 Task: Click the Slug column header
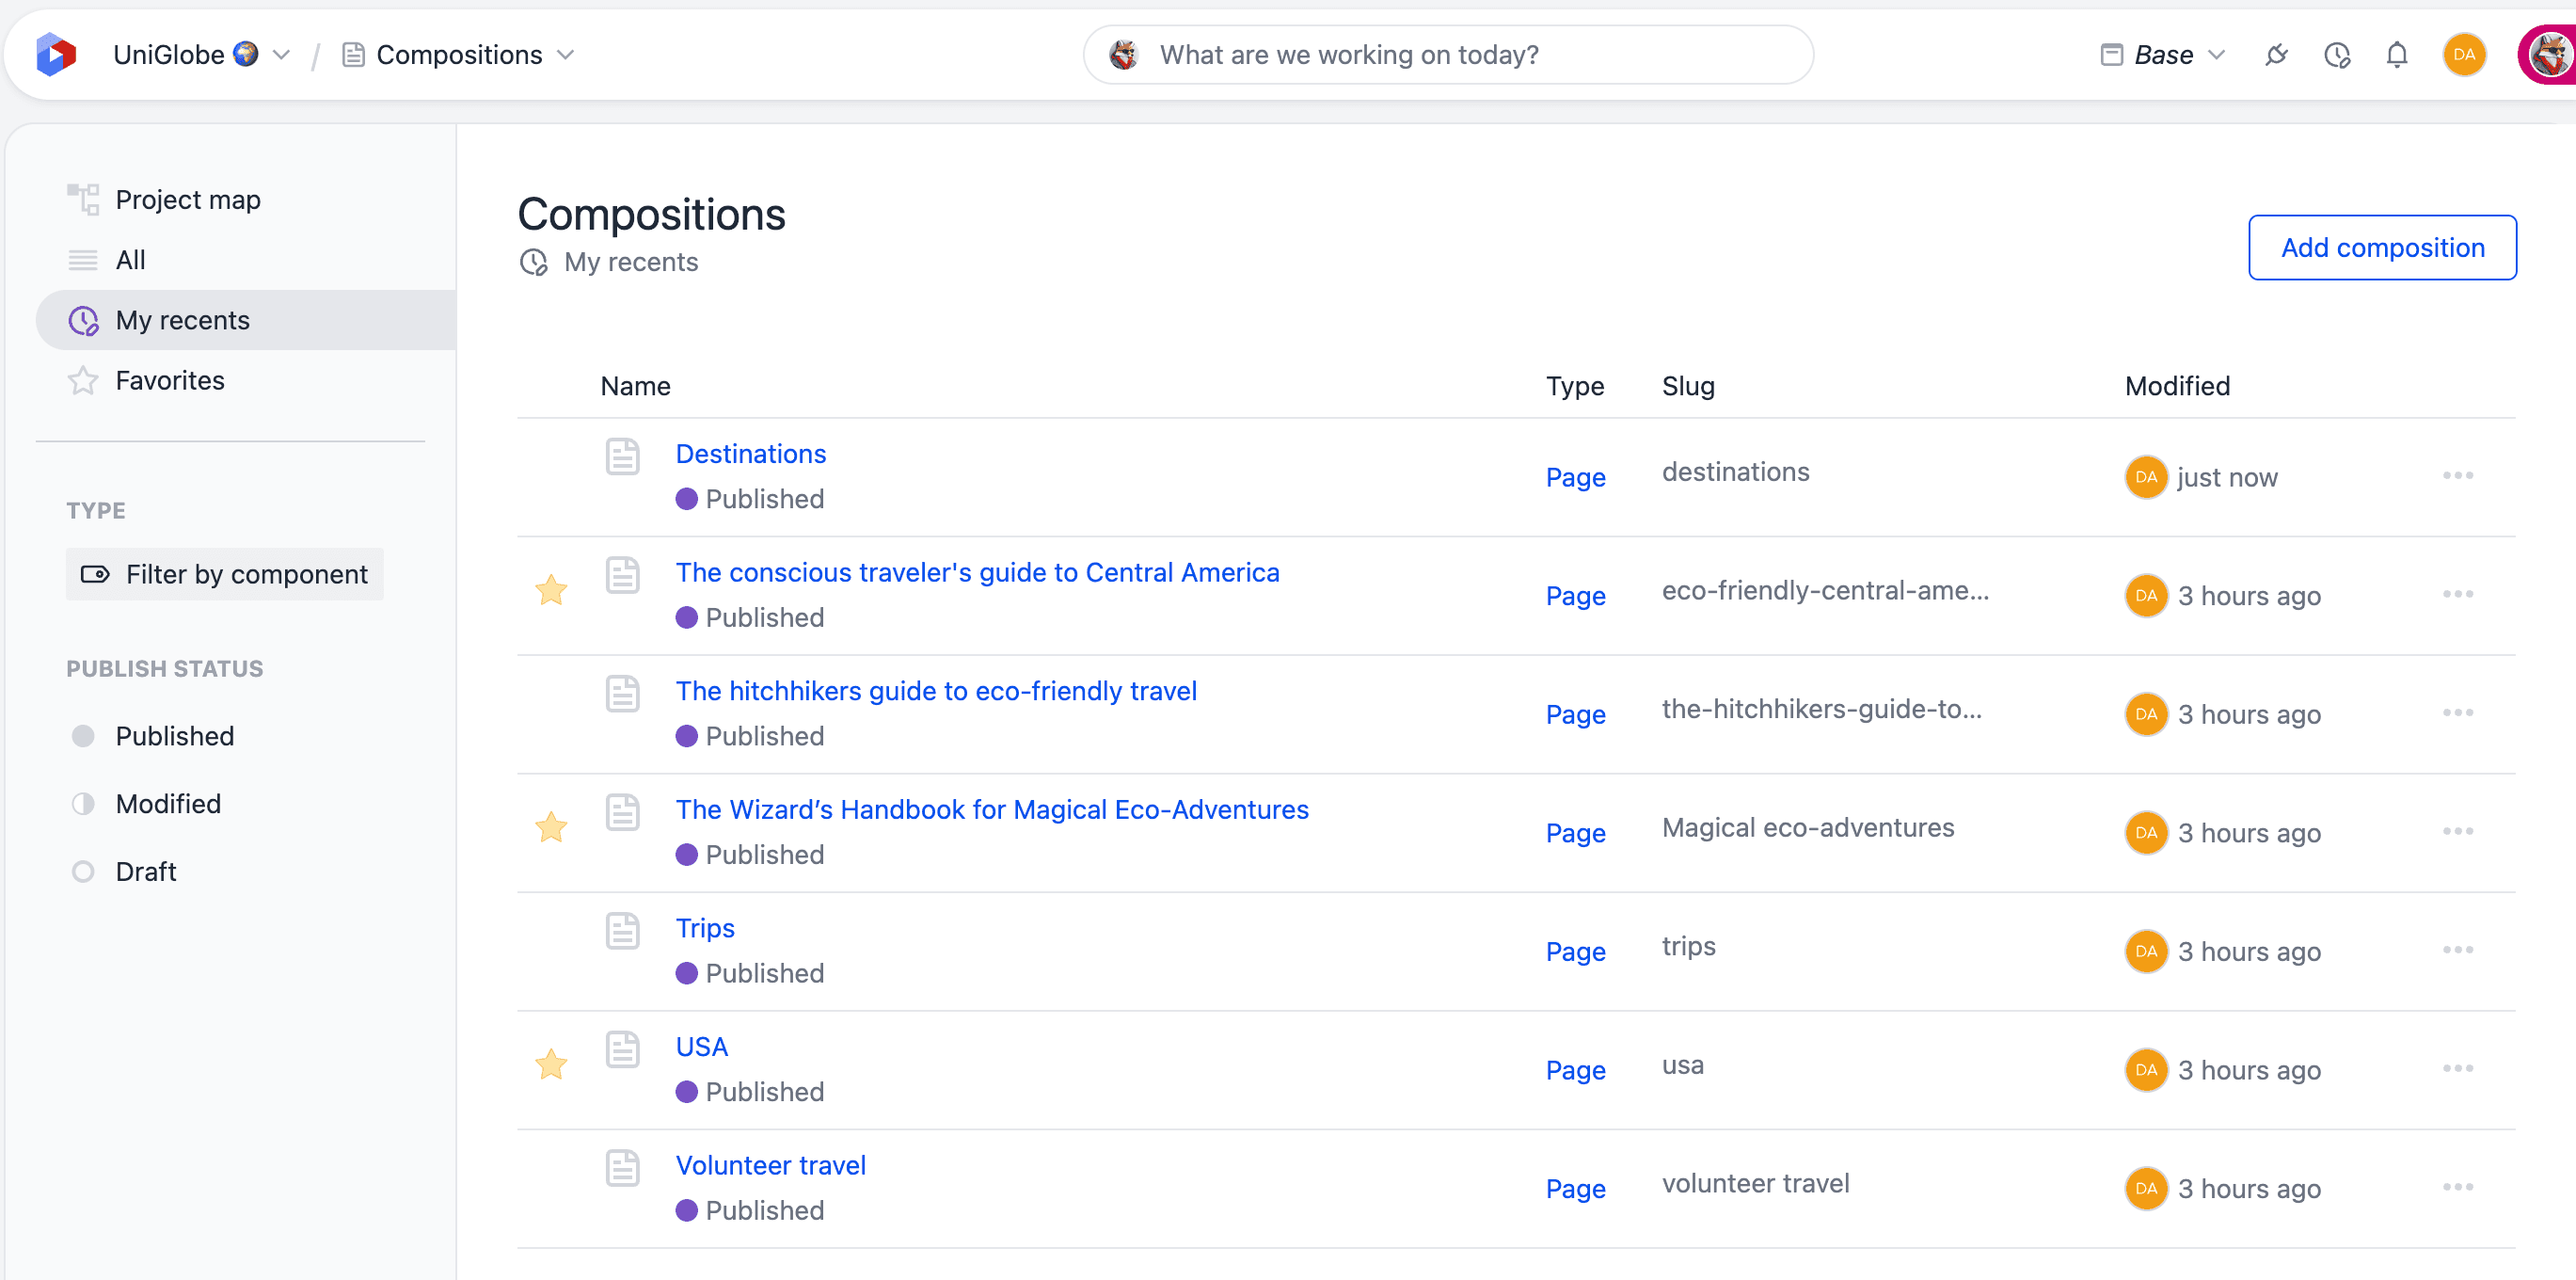tap(1688, 386)
